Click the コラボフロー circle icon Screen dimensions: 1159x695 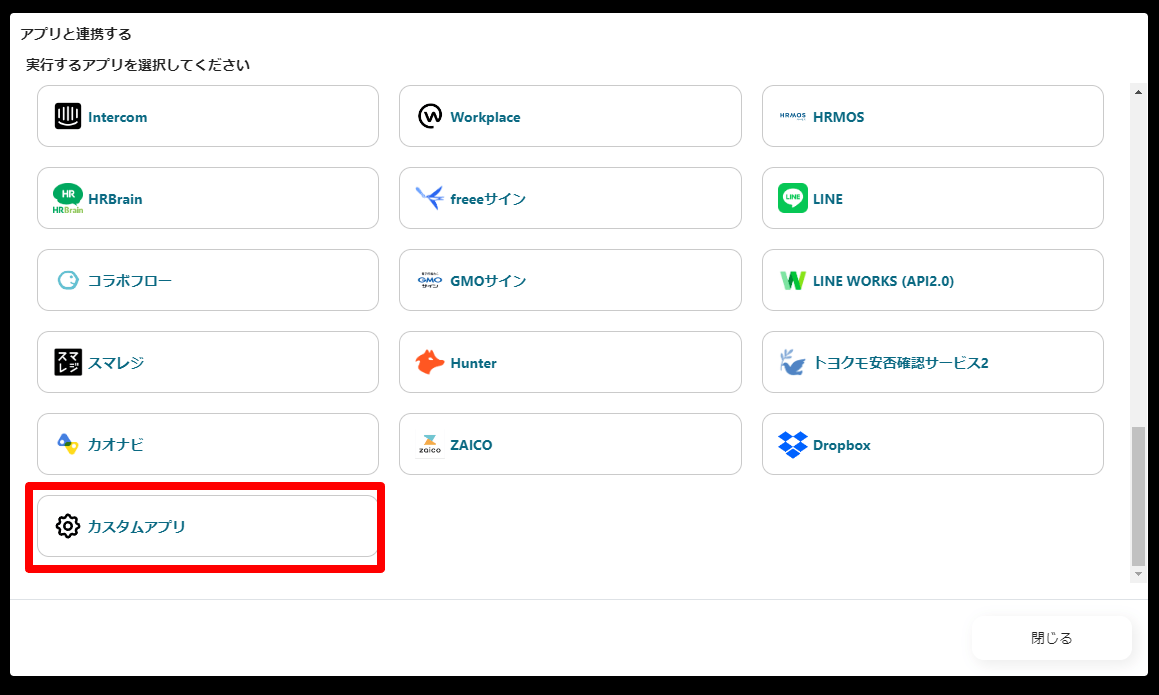[x=68, y=280]
